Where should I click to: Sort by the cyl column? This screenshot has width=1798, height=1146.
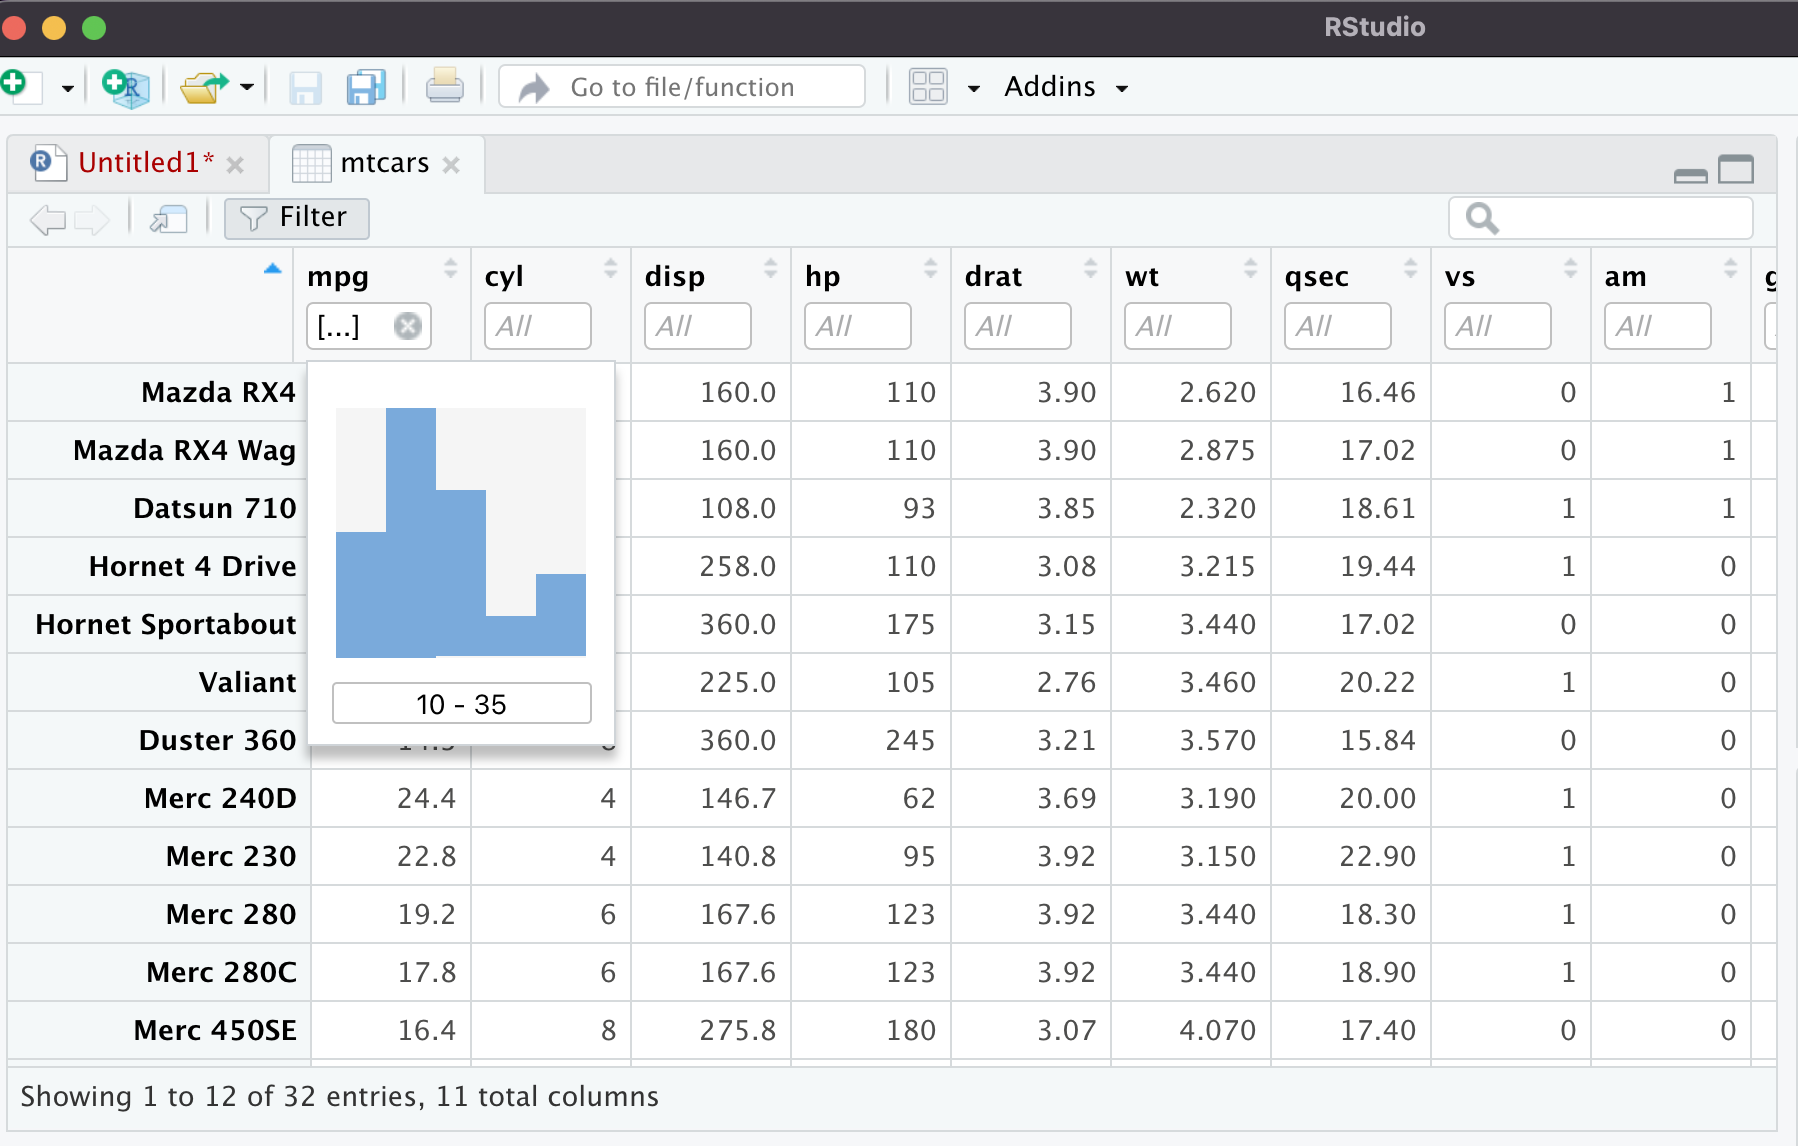(x=610, y=268)
